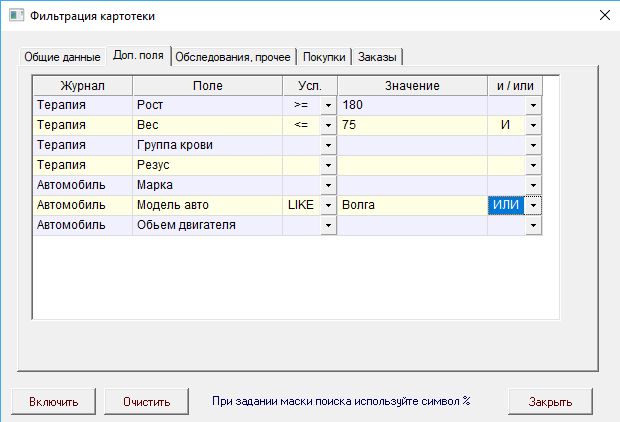Click the и / или column header
Viewport: 620px width, 422px height.
tap(515, 86)
